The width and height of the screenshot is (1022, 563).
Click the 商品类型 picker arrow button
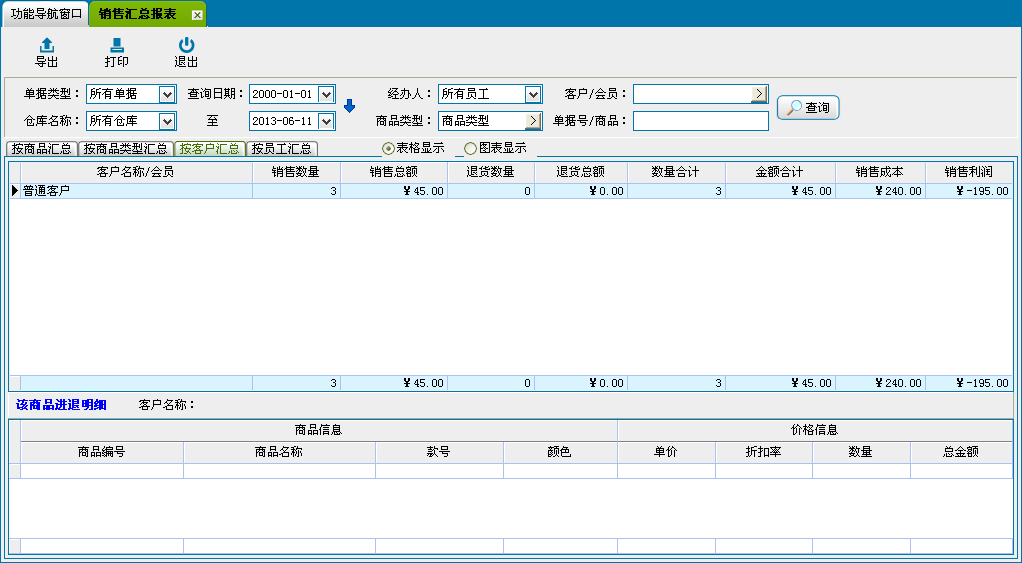click(533, 121)
